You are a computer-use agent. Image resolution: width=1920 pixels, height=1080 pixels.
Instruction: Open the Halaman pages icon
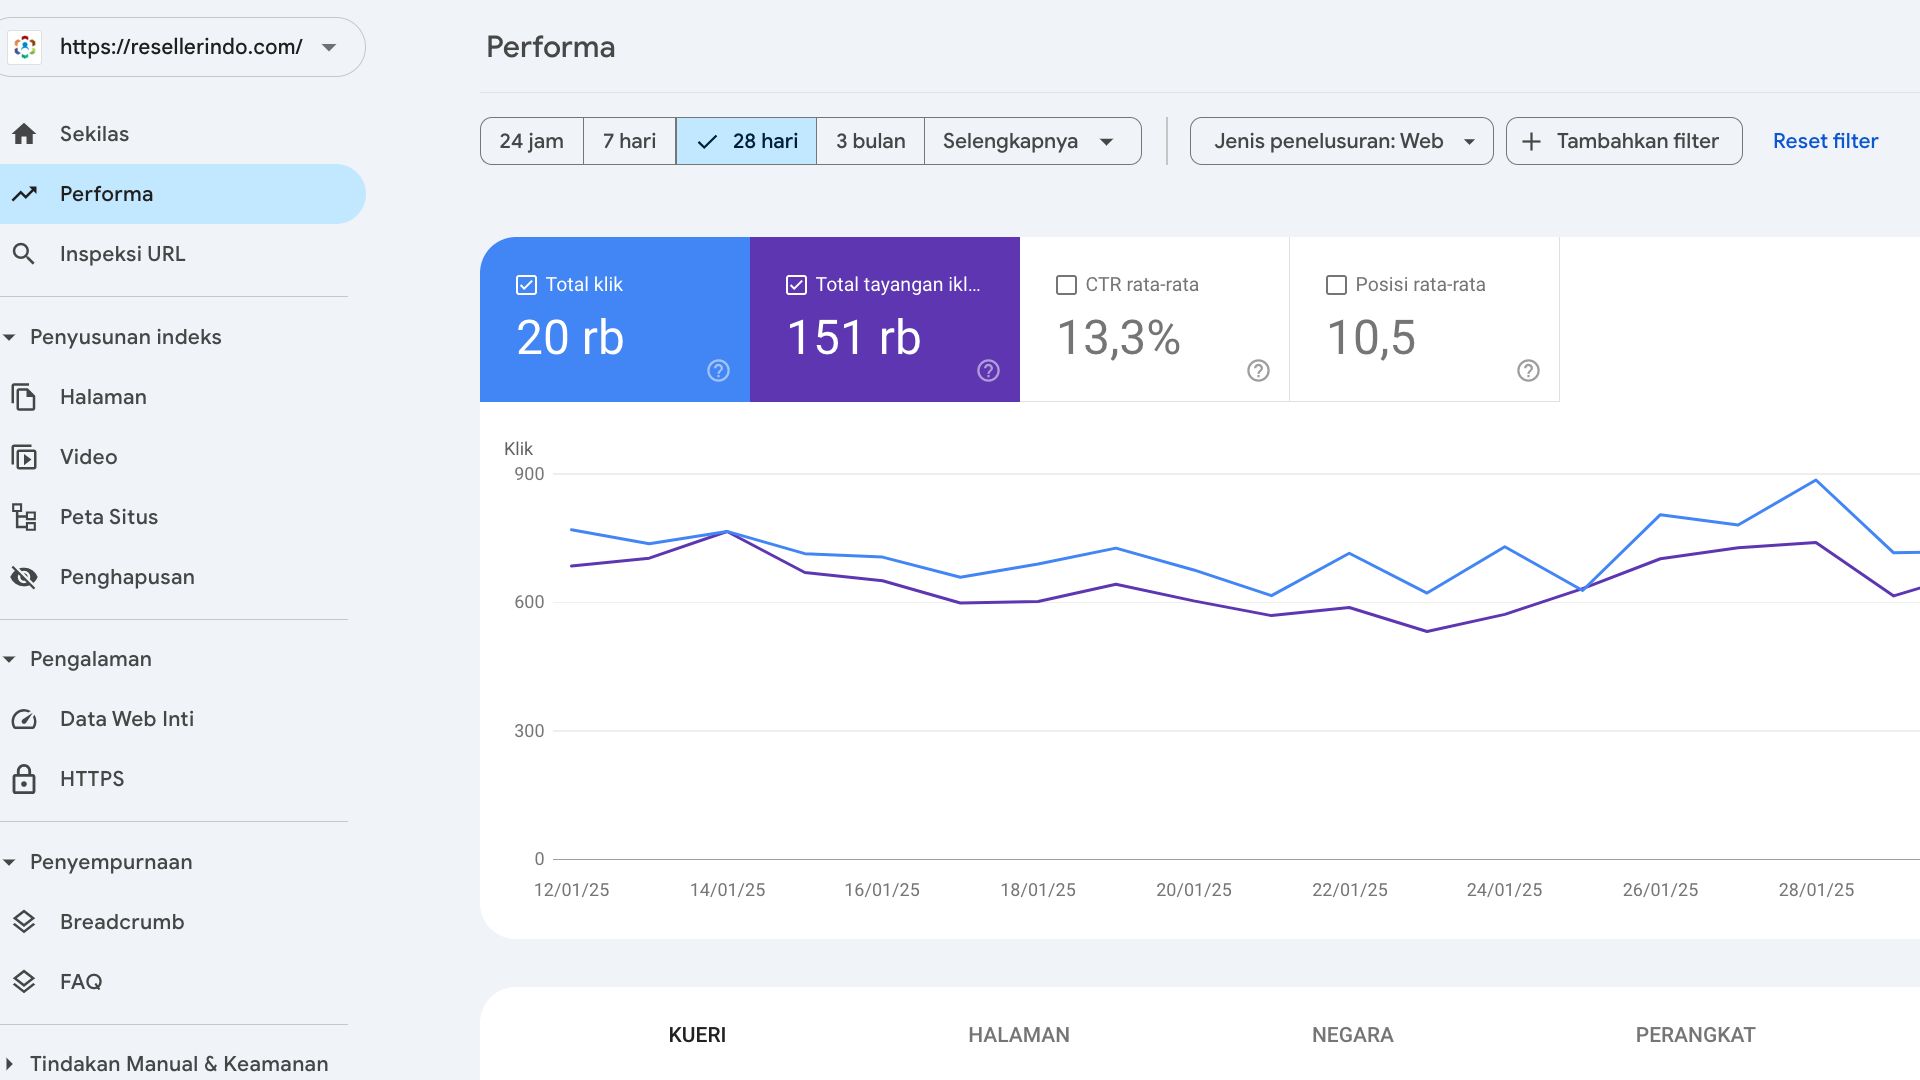click(x=24, y=397)
